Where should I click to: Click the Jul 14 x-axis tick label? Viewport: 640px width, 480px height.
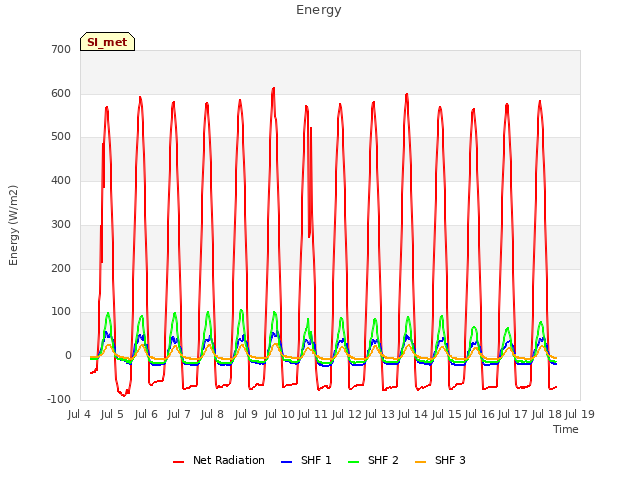pyautogui.click(x=413, y=414)
